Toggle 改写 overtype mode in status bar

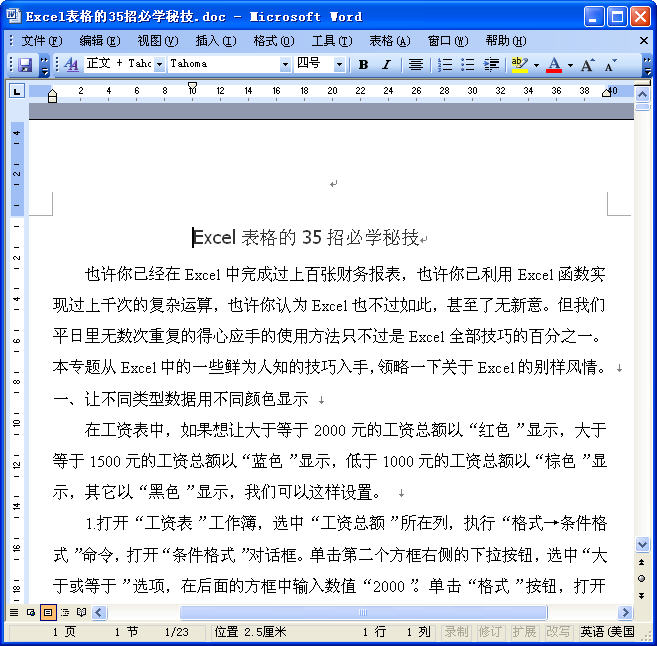click(558, 632)
